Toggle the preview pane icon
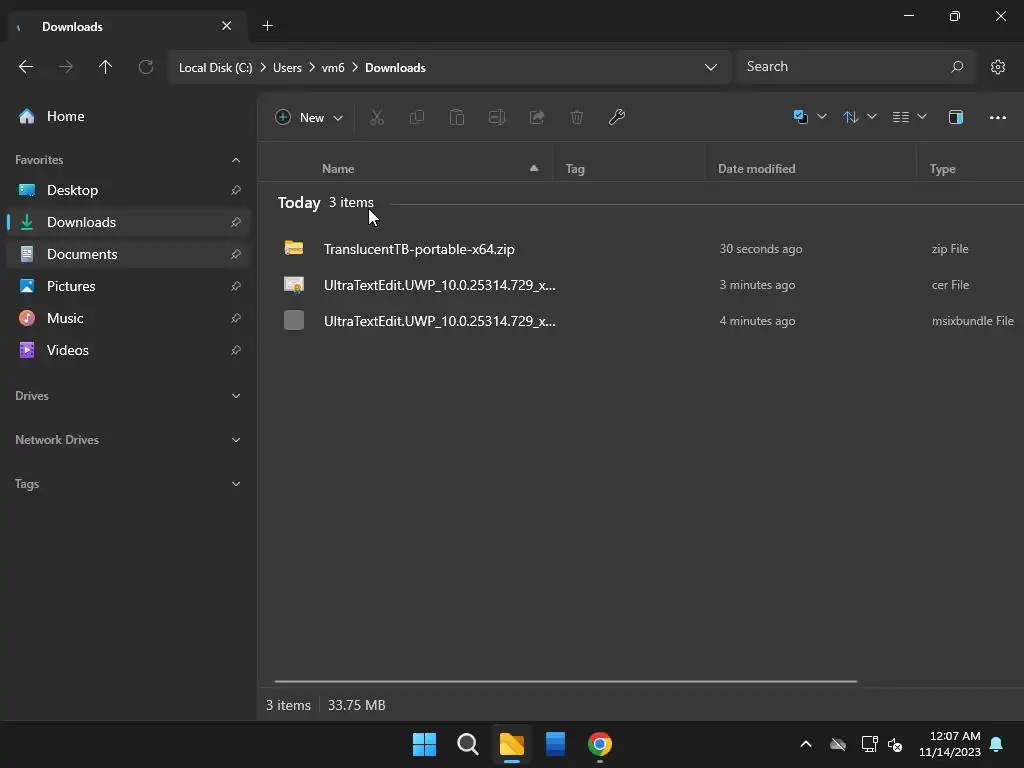 pos(955,117)
